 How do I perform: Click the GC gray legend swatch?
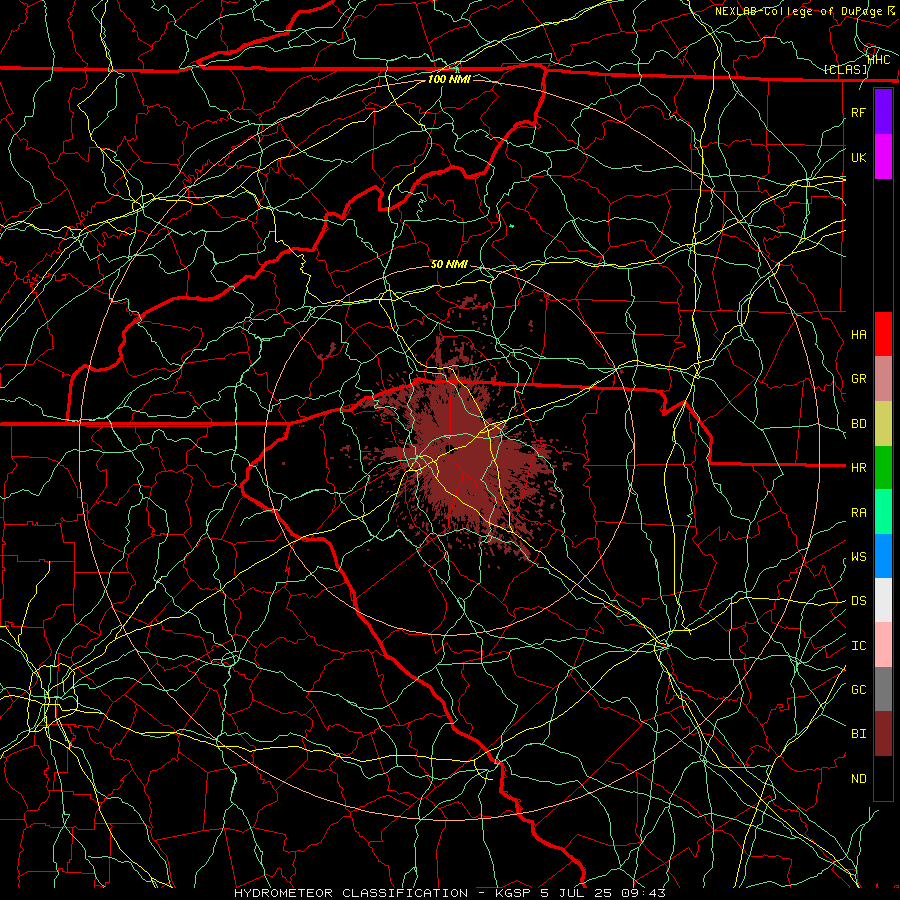883,689
